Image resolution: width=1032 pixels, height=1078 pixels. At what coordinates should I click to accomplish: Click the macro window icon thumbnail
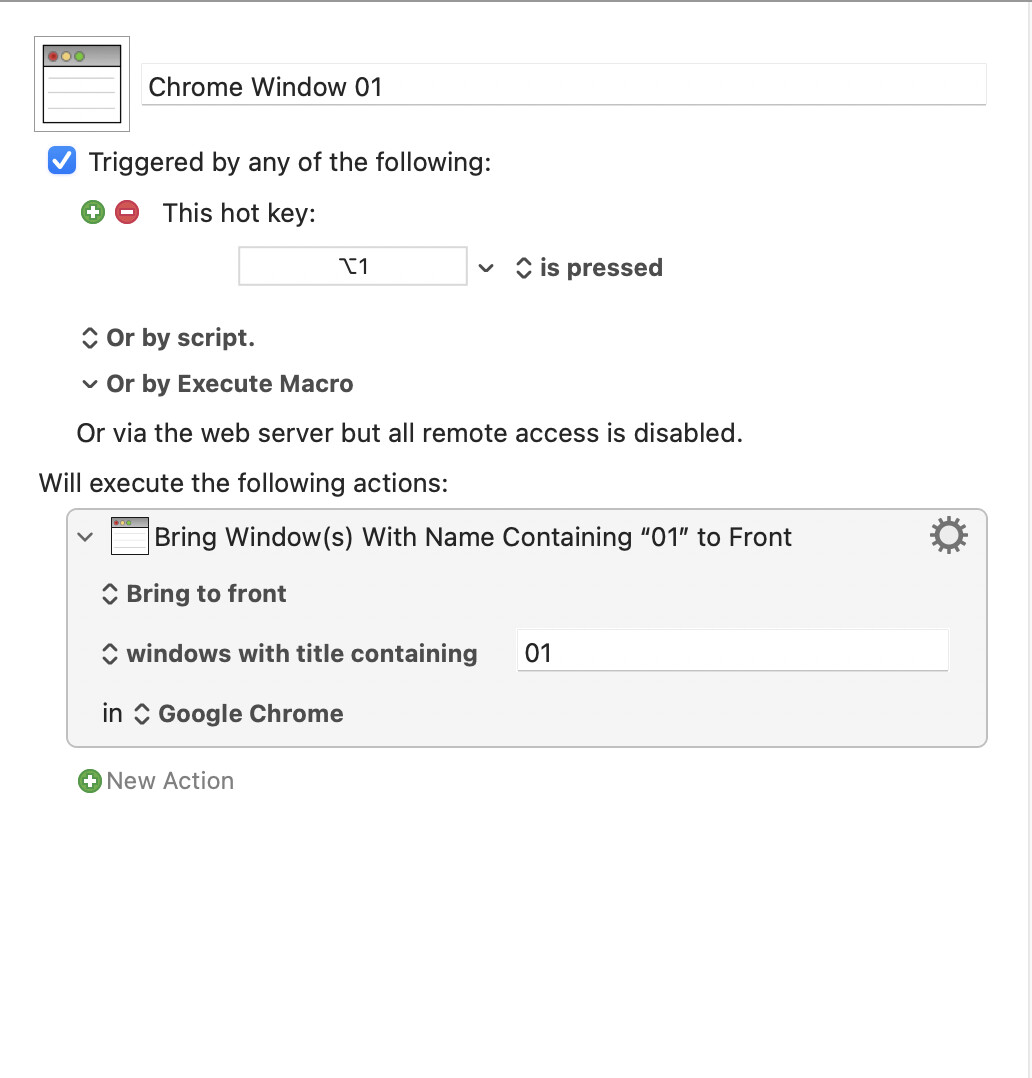[82, 84]
